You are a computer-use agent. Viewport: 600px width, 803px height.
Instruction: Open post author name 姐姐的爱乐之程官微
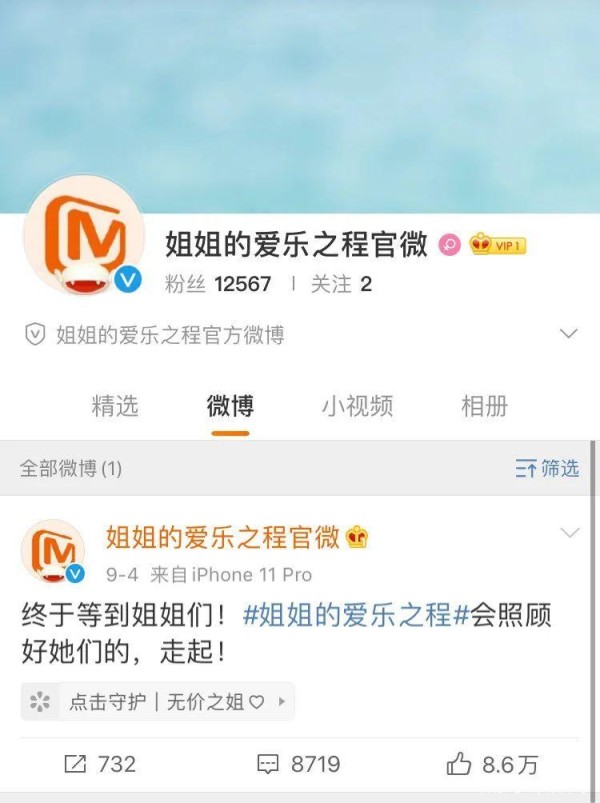pyautogui.click(x=223, y=537)
